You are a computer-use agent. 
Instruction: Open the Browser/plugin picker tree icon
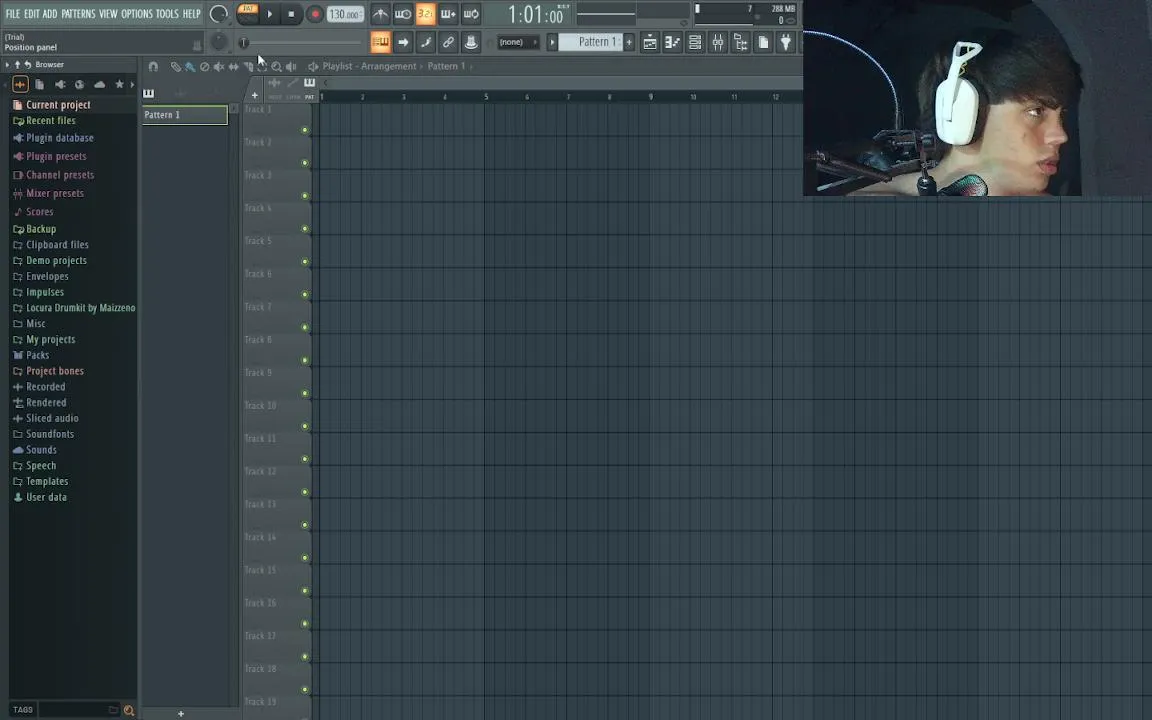point(741,43)
